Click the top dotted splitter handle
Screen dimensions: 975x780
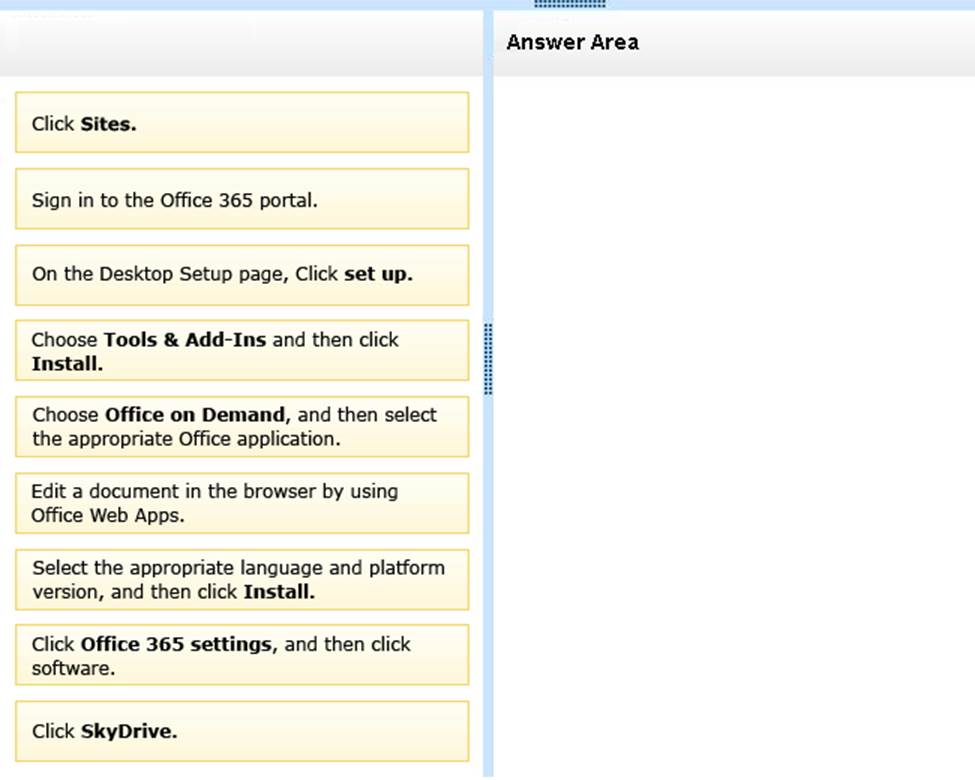coord(570,4)
